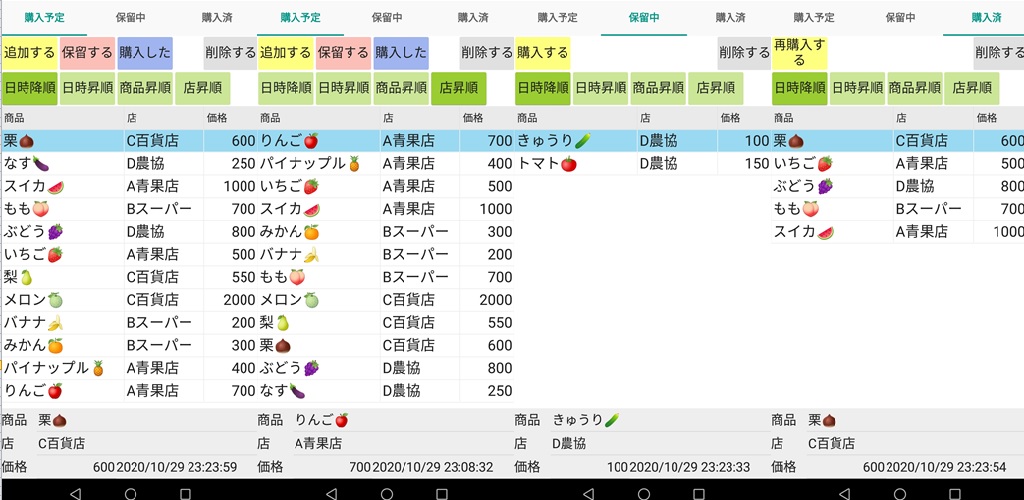Select 保留中 tab on the fourth screen
This screenshot has width=1024, height=500.
click(900, 18)
